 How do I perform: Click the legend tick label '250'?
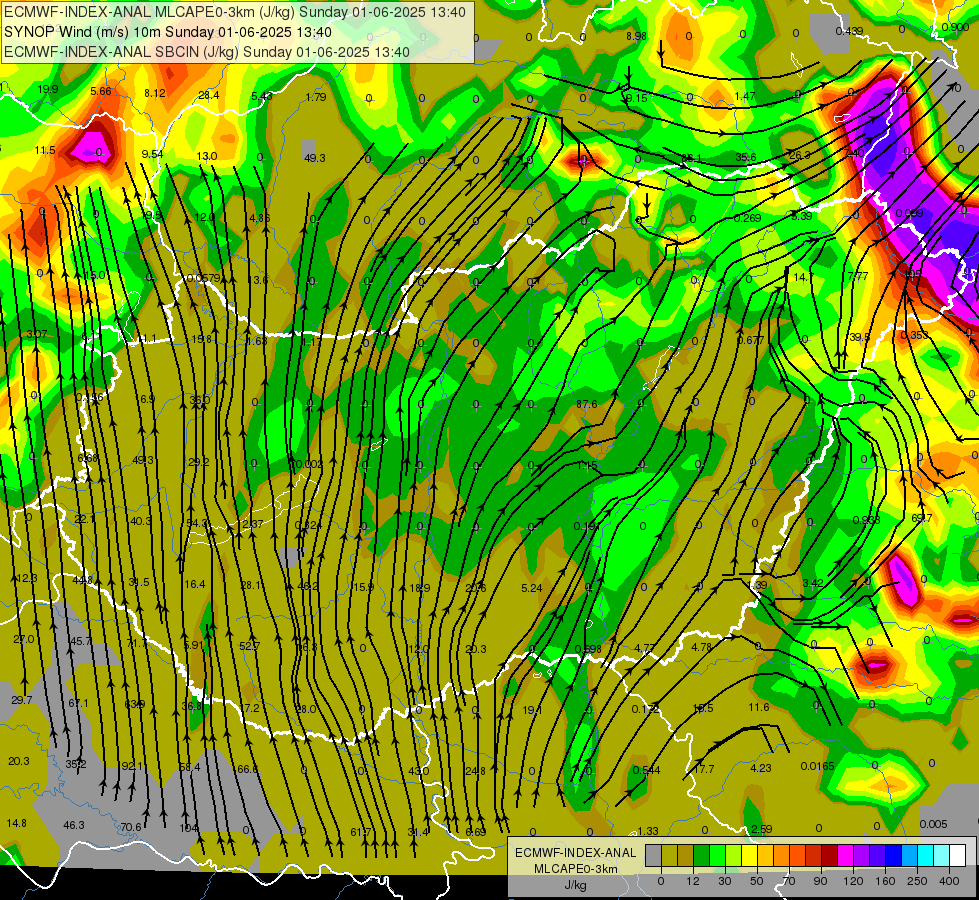click(917, 881)
